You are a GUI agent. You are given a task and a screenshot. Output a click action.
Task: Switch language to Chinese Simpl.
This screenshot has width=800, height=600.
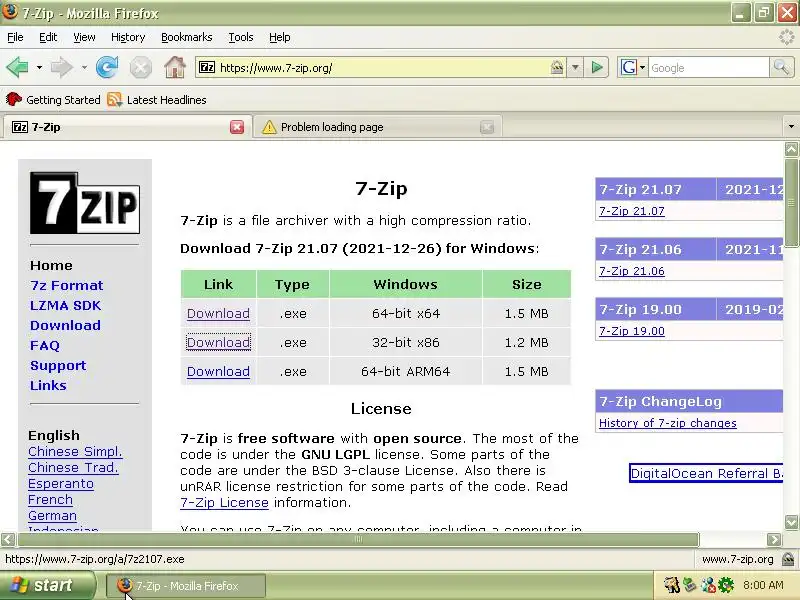pos(75,452)
